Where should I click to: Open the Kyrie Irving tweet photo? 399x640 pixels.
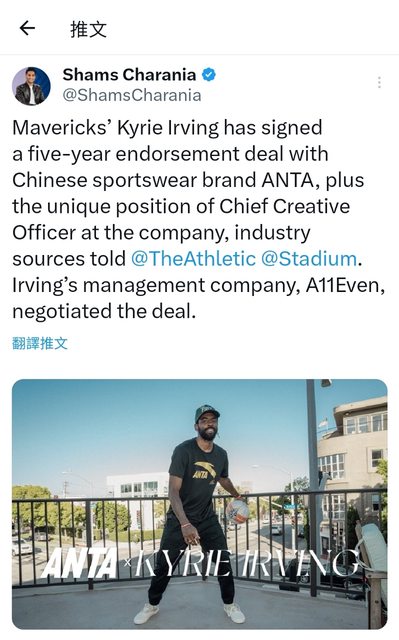tap(200, 504)
